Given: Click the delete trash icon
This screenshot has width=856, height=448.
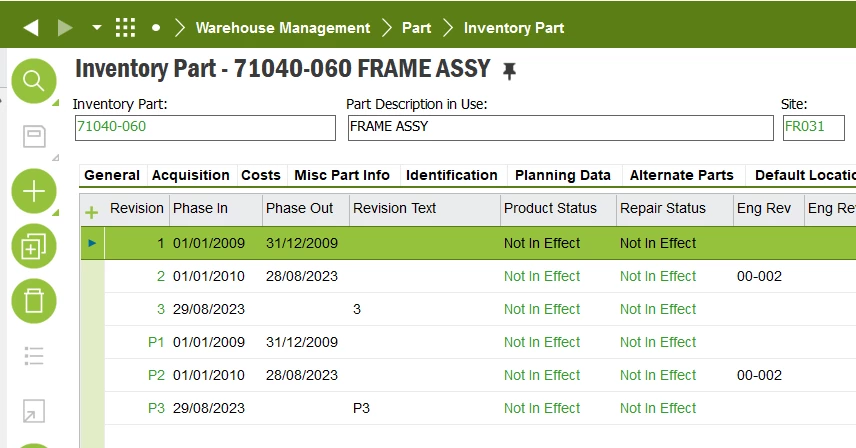Looking at the screenshot, I should [34, 300].
